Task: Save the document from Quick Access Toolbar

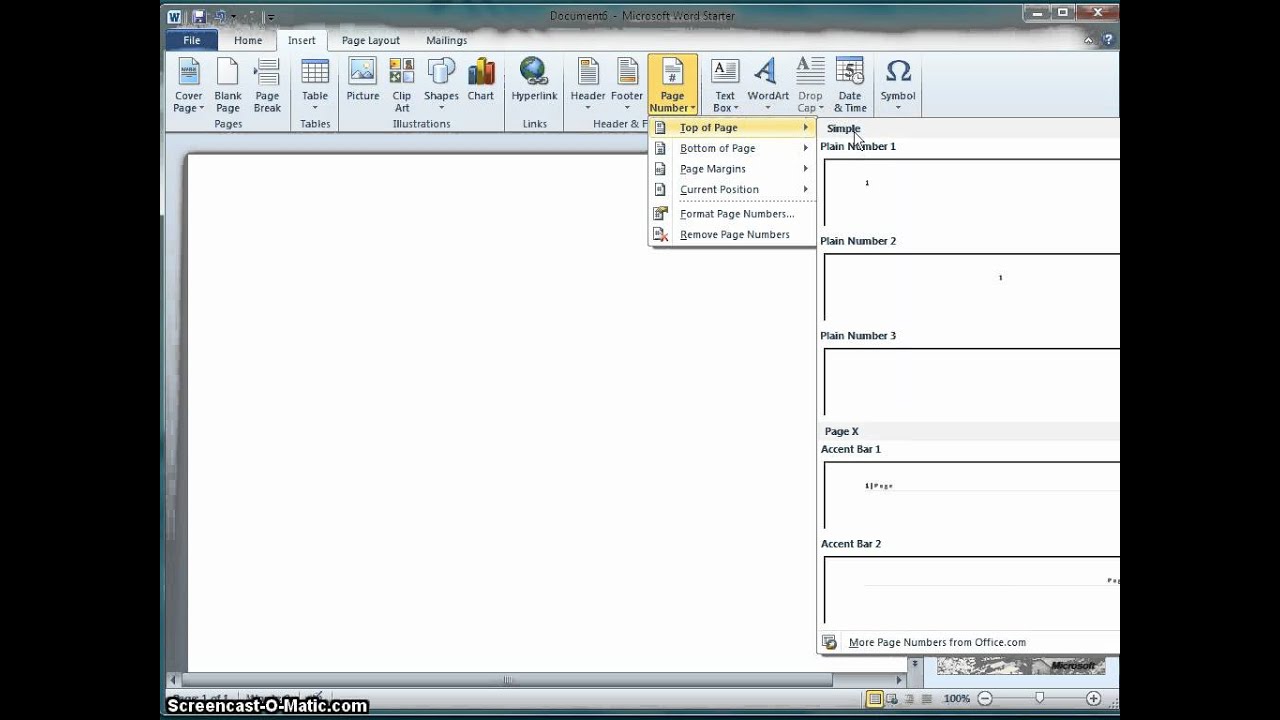Action: (199, 16)
